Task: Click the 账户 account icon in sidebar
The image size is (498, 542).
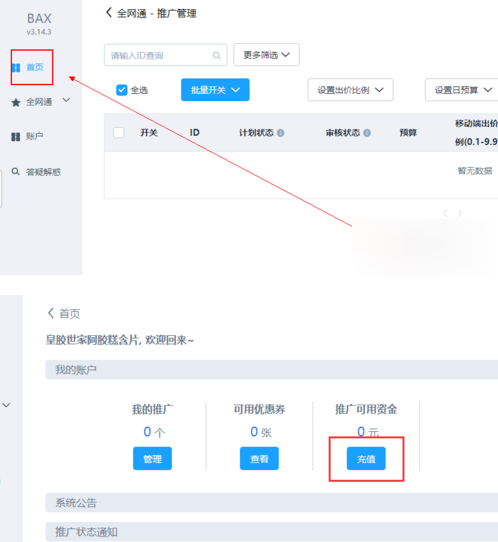Action: point(16,137)
